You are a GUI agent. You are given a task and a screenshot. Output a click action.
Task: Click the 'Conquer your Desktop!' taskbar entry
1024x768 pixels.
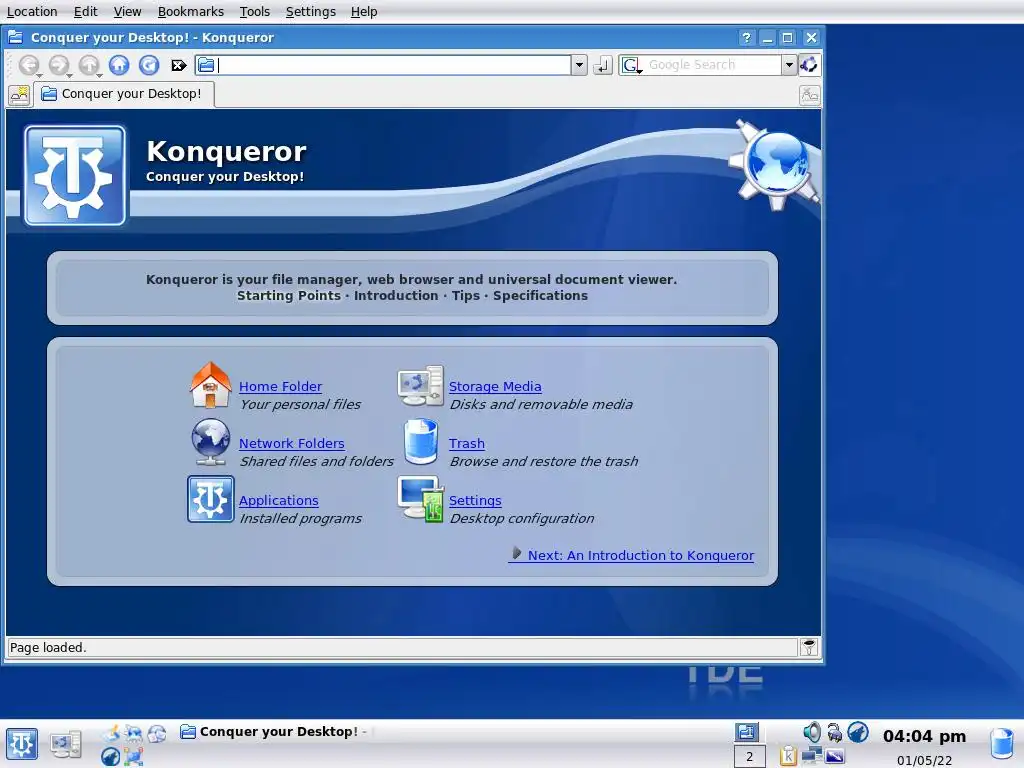click(x=273, y=732)
